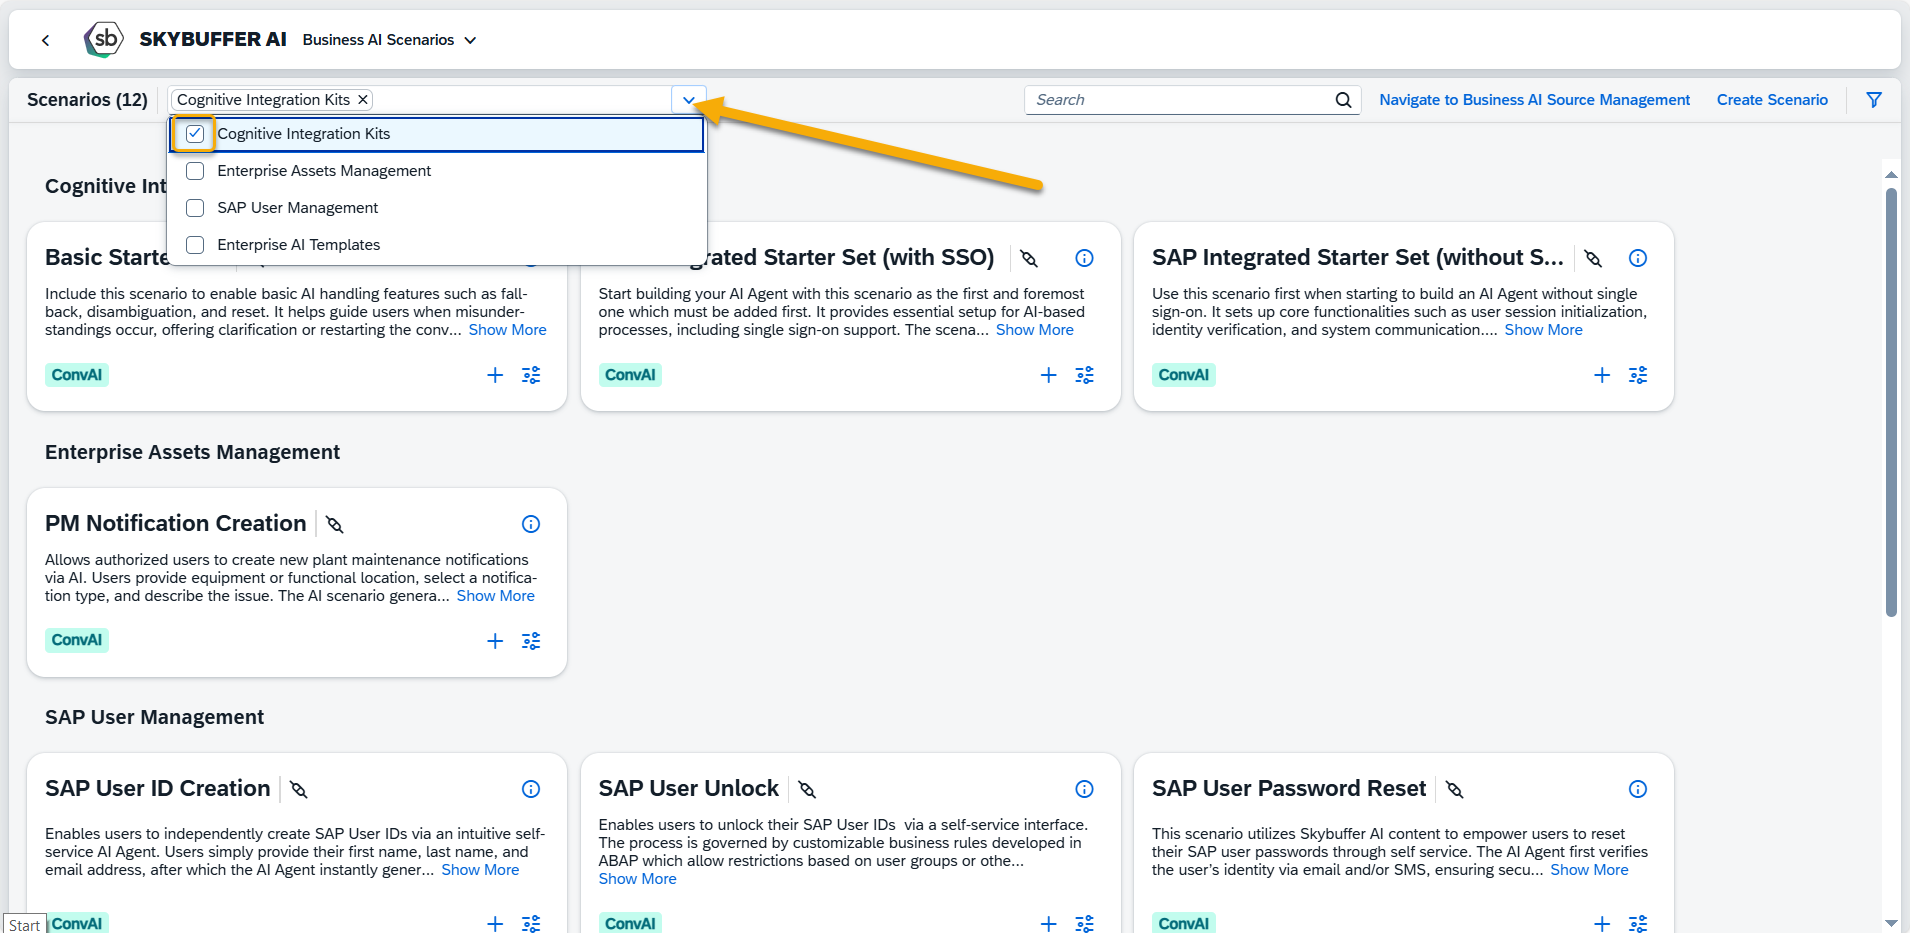Remove the Cognitive Integration Kits token
Screen dimensions: 1910x933
click(x=363, y=100)
